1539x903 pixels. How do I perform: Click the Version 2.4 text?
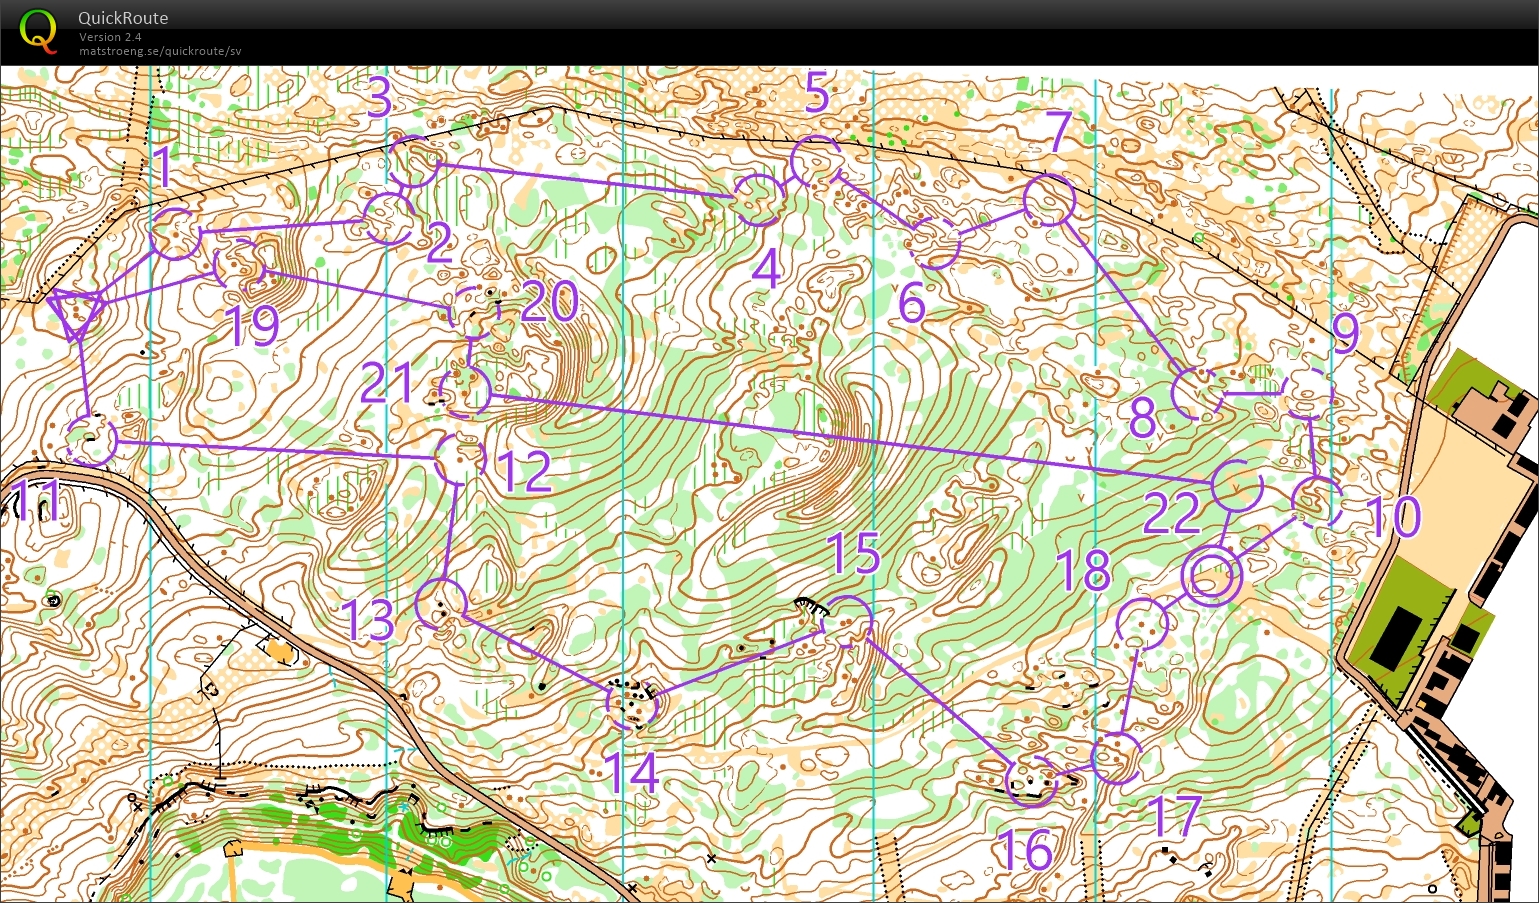[110, 37]
